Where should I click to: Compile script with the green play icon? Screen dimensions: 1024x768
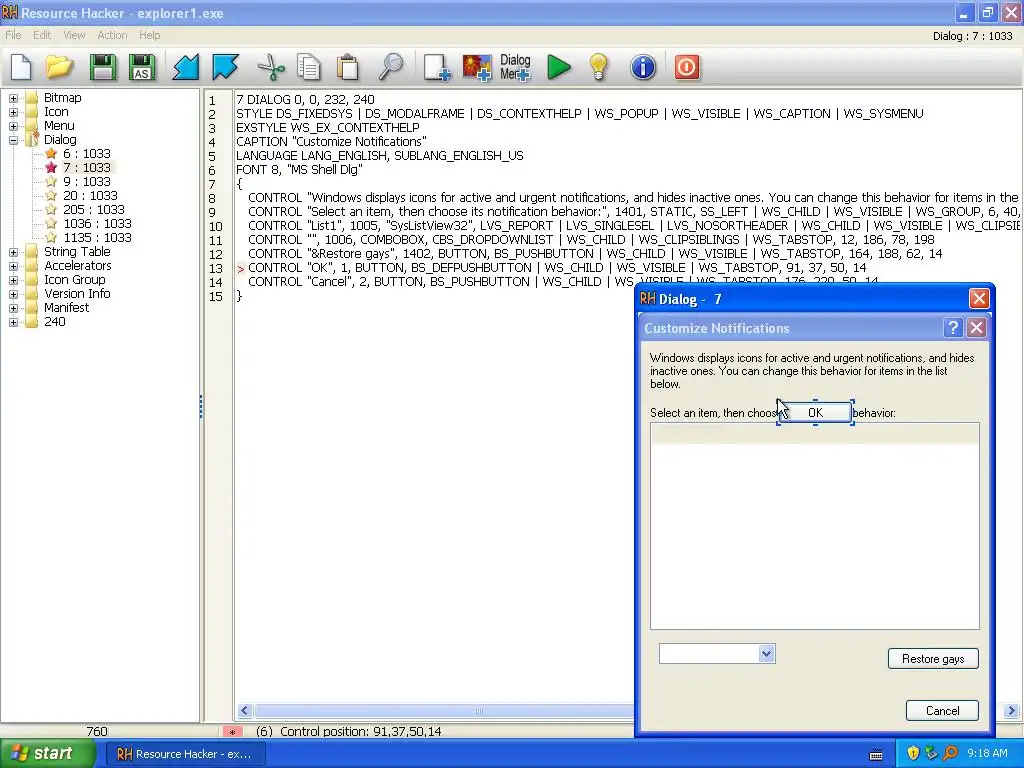click(x=558, y=67)
